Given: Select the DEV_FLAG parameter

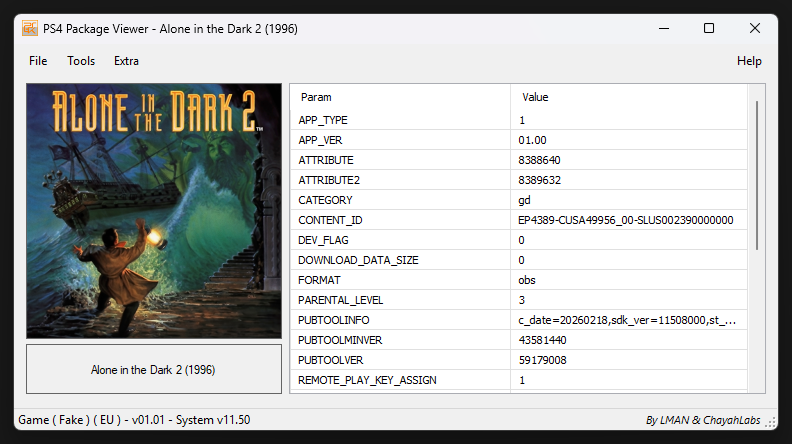Looking at the screenshot, I should [x=323, y=240].
